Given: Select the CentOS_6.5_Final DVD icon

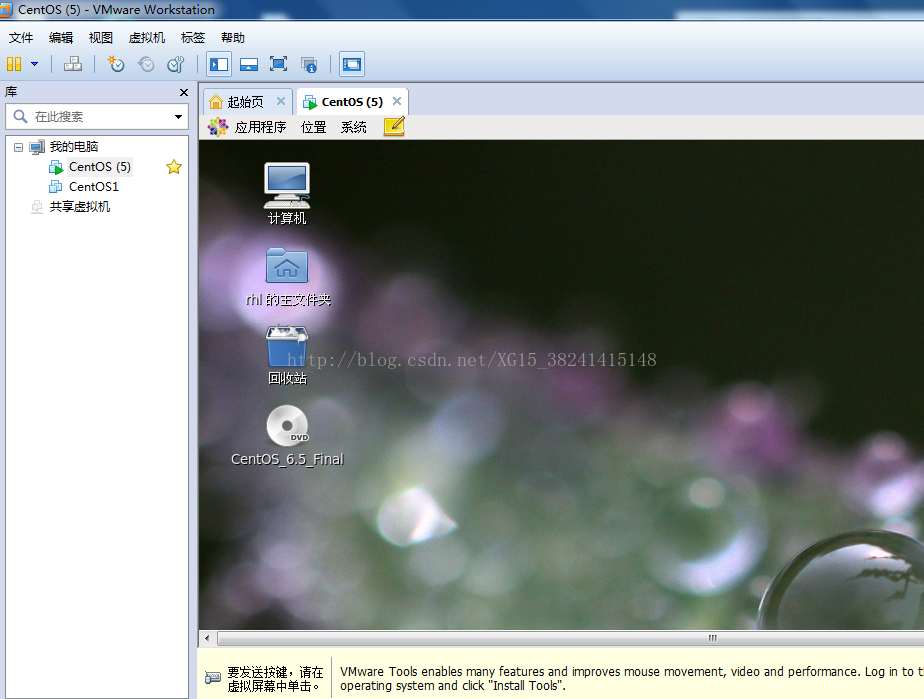Looking at the screenshot, I should (x=287, y=436).
